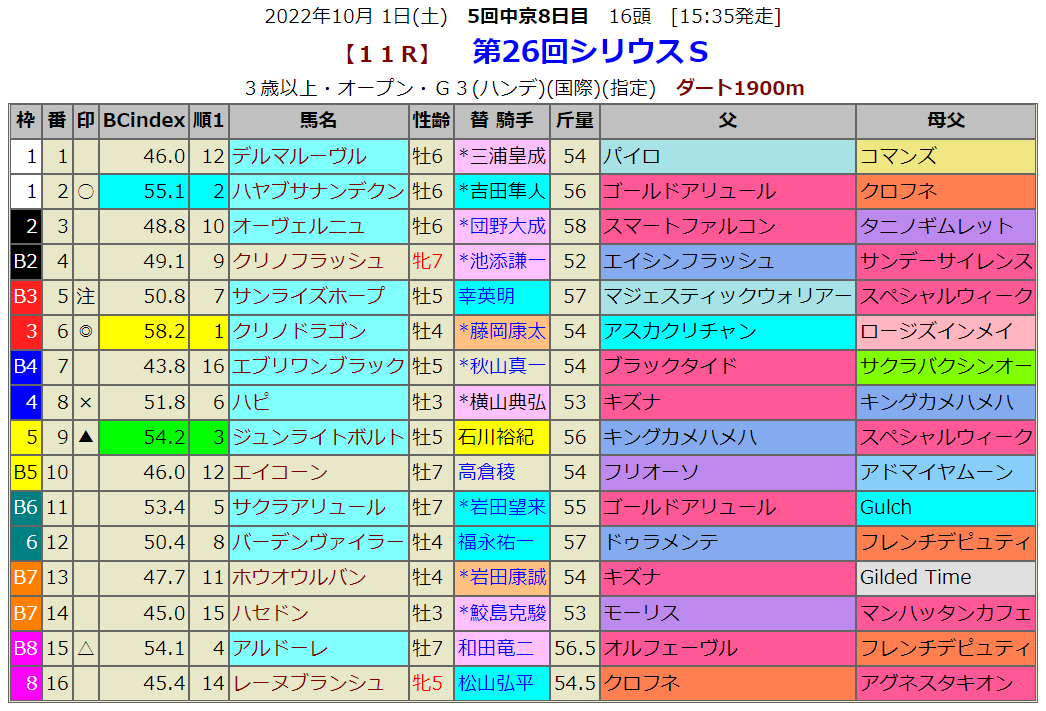Click jockey name 松山弘平
This screenshot has width=1046, height=711.
tap(495, 683)
